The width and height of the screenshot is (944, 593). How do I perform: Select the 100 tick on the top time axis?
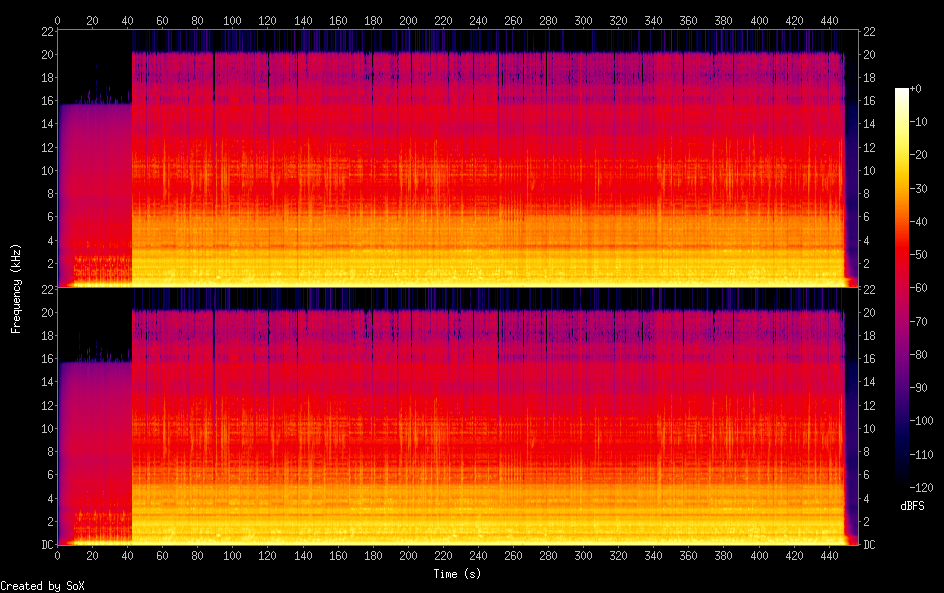[232, 20]
